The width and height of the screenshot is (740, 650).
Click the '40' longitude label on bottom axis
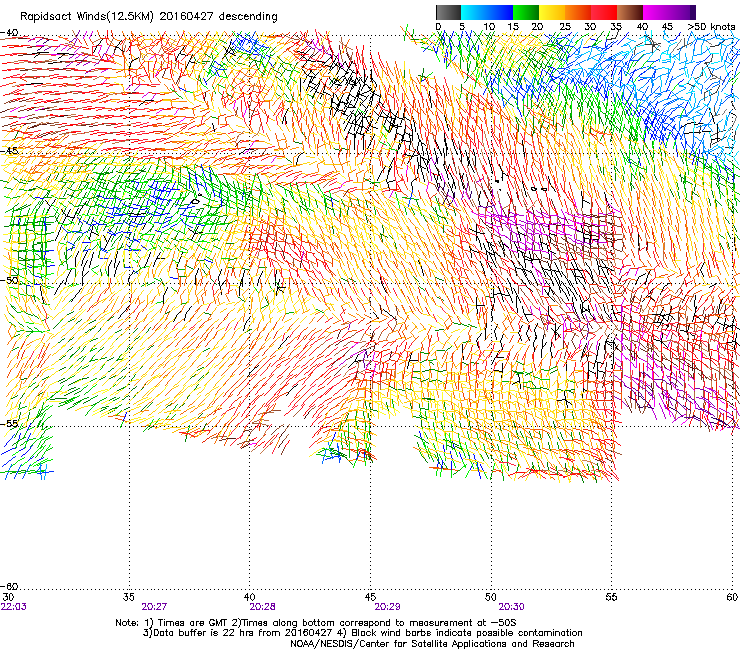tap(250, 597)
